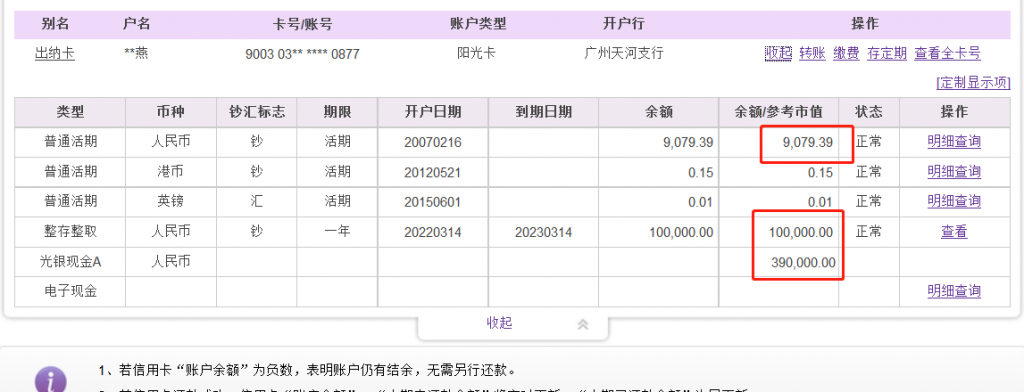Click the 一年 term cell

coord(338,231)
